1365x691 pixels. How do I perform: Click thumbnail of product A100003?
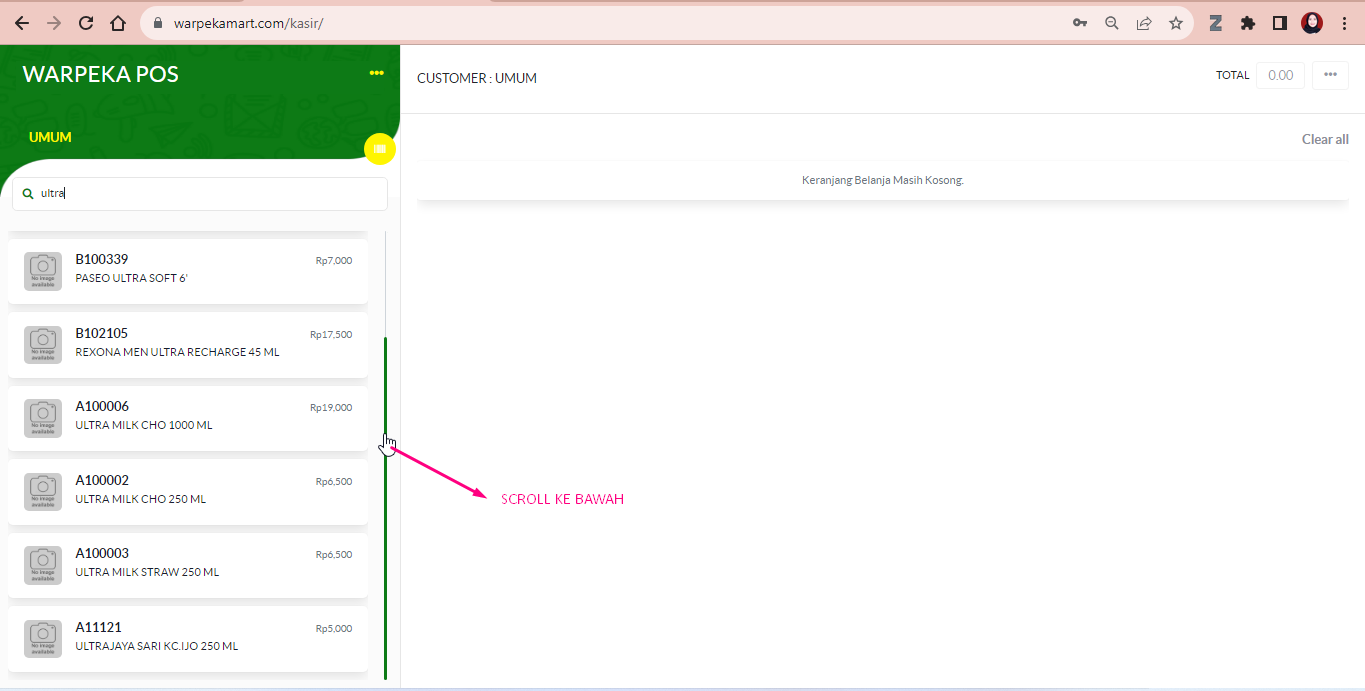click(43, 565)
